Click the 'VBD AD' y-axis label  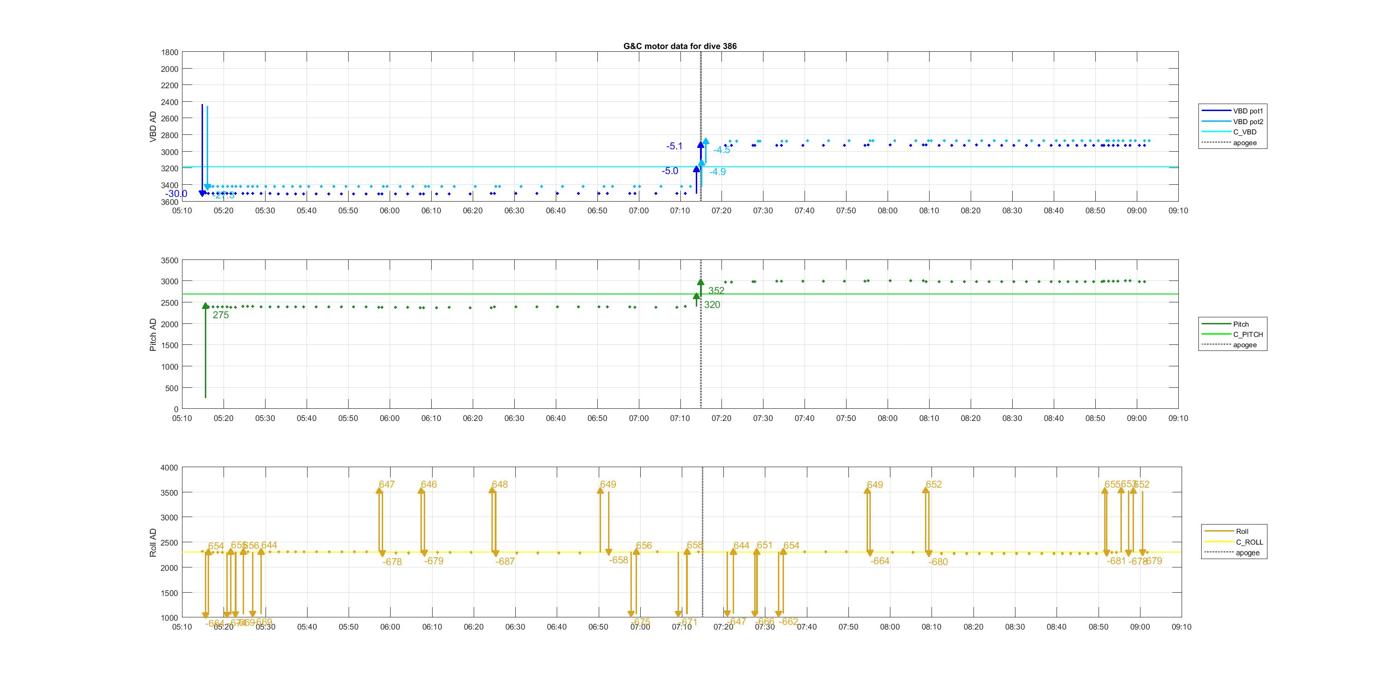click(153, 127)
